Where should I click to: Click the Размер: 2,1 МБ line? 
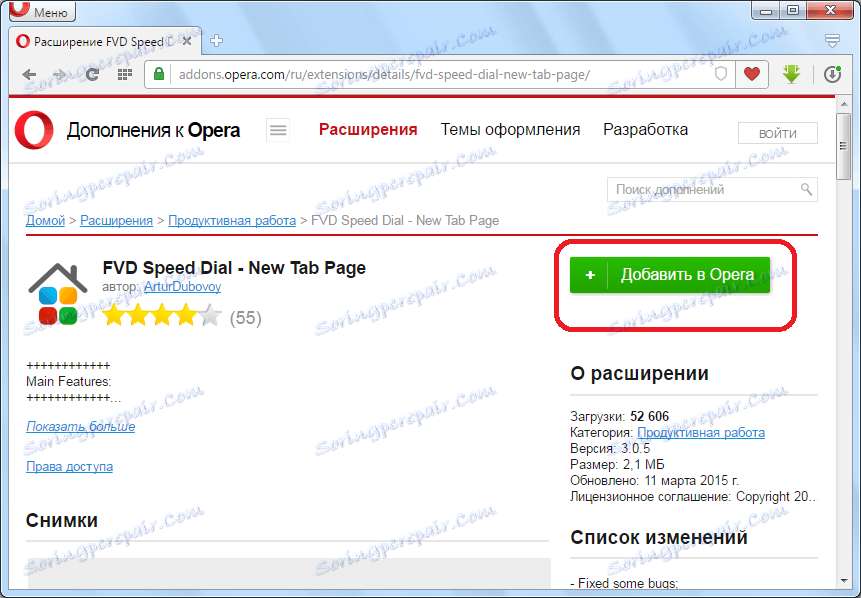point(617,465)
